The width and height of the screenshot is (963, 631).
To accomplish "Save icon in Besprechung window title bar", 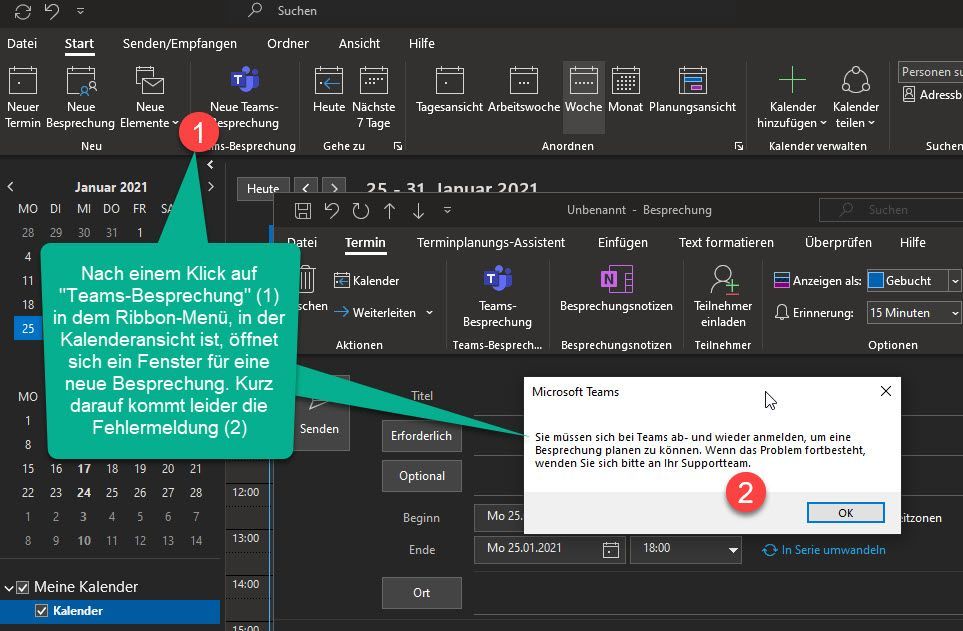I will (303, 211).
